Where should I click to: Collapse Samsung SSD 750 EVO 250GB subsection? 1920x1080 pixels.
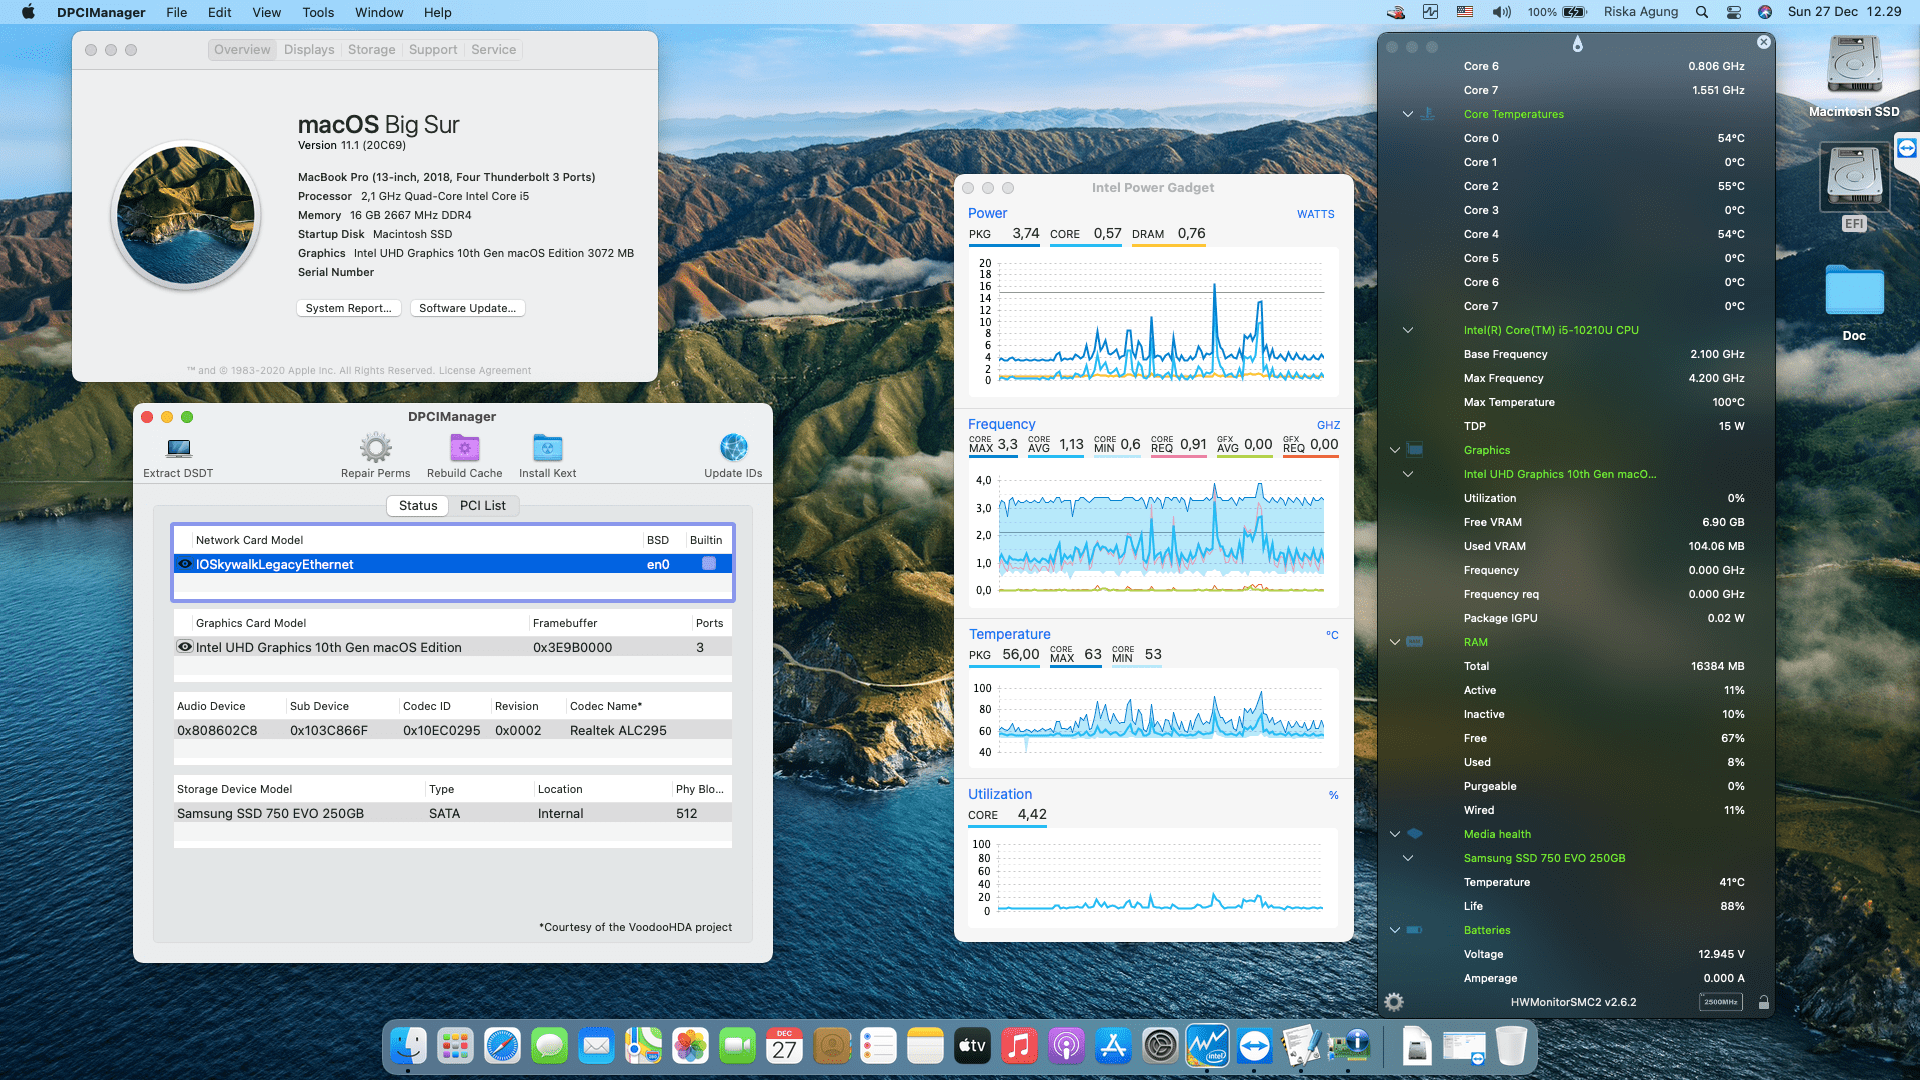[1408, 858]
